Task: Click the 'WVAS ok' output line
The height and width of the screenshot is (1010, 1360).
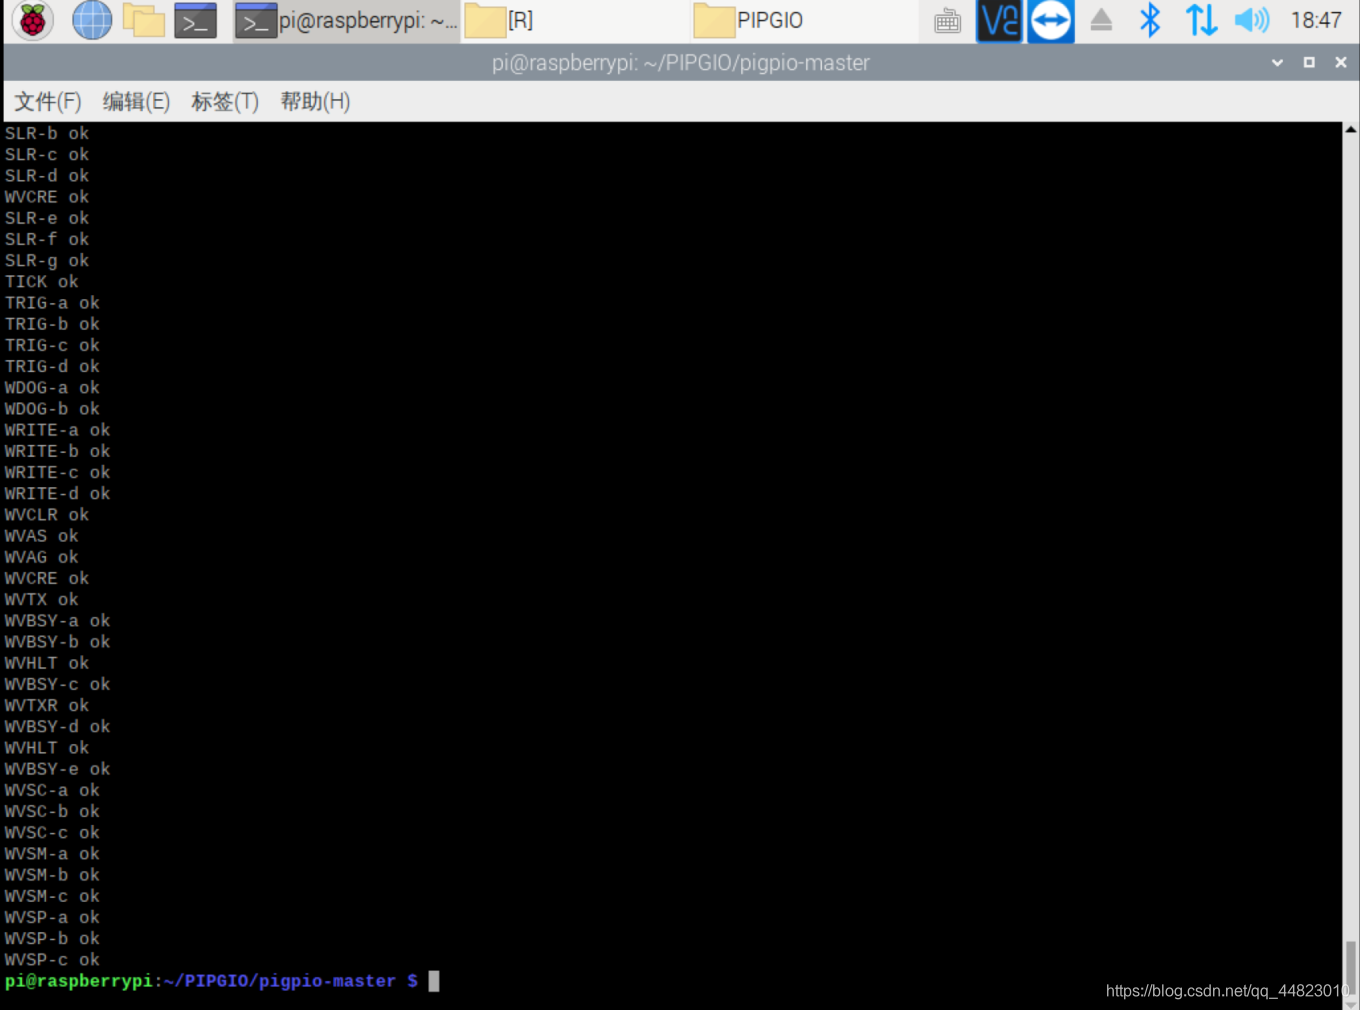Action: 41,536
